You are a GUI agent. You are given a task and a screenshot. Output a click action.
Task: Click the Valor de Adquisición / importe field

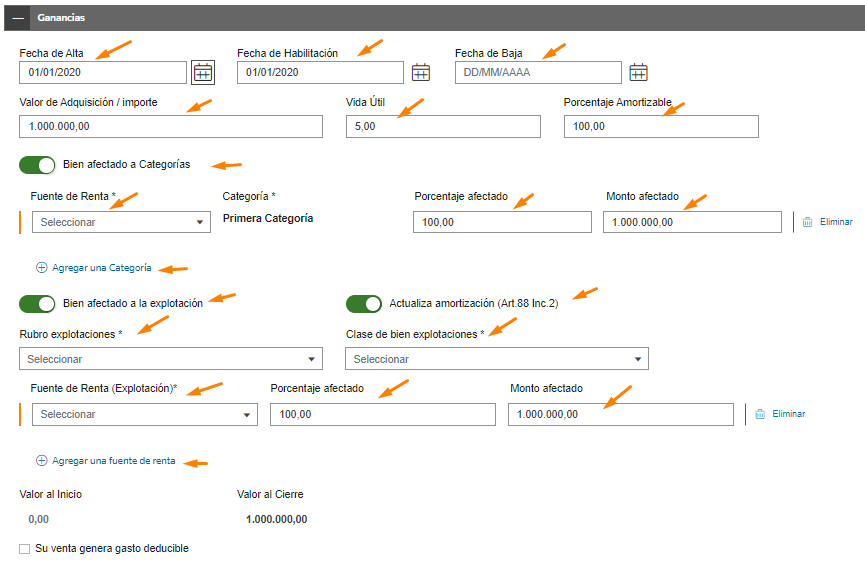click(171, 126)
